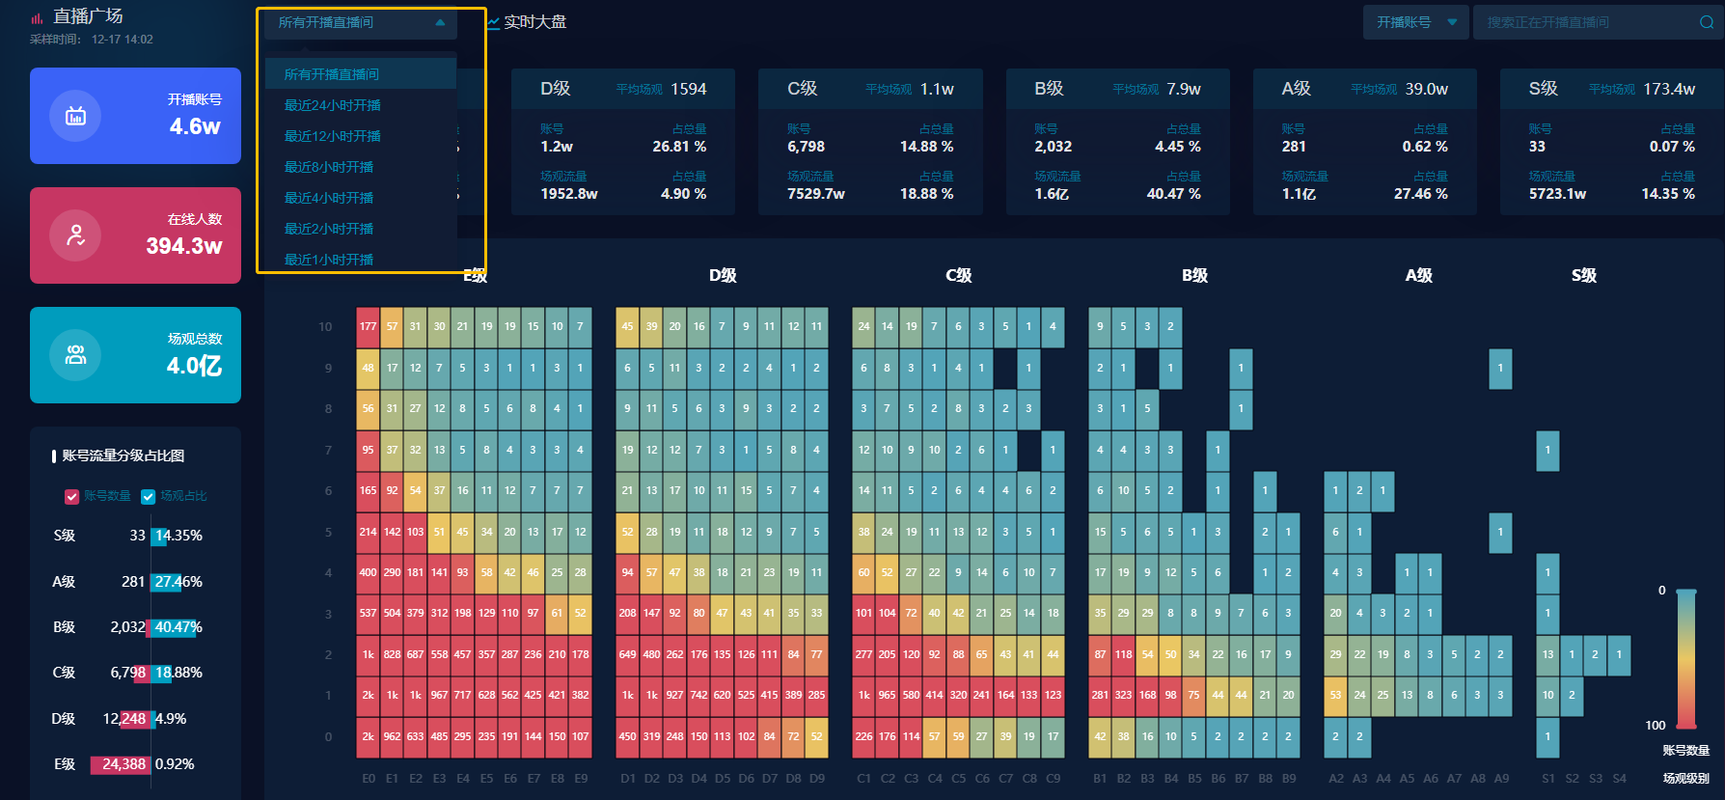The width and height of the screenshot is (1725, 800).
Task: Click the live plaza bar chart icon
Action: 37,17
